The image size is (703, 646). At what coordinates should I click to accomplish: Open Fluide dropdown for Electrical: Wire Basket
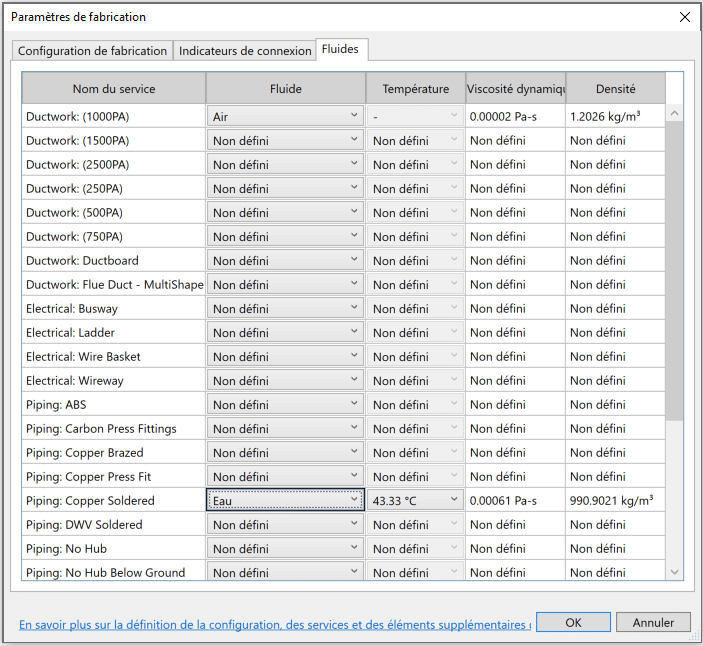(285, 357)
